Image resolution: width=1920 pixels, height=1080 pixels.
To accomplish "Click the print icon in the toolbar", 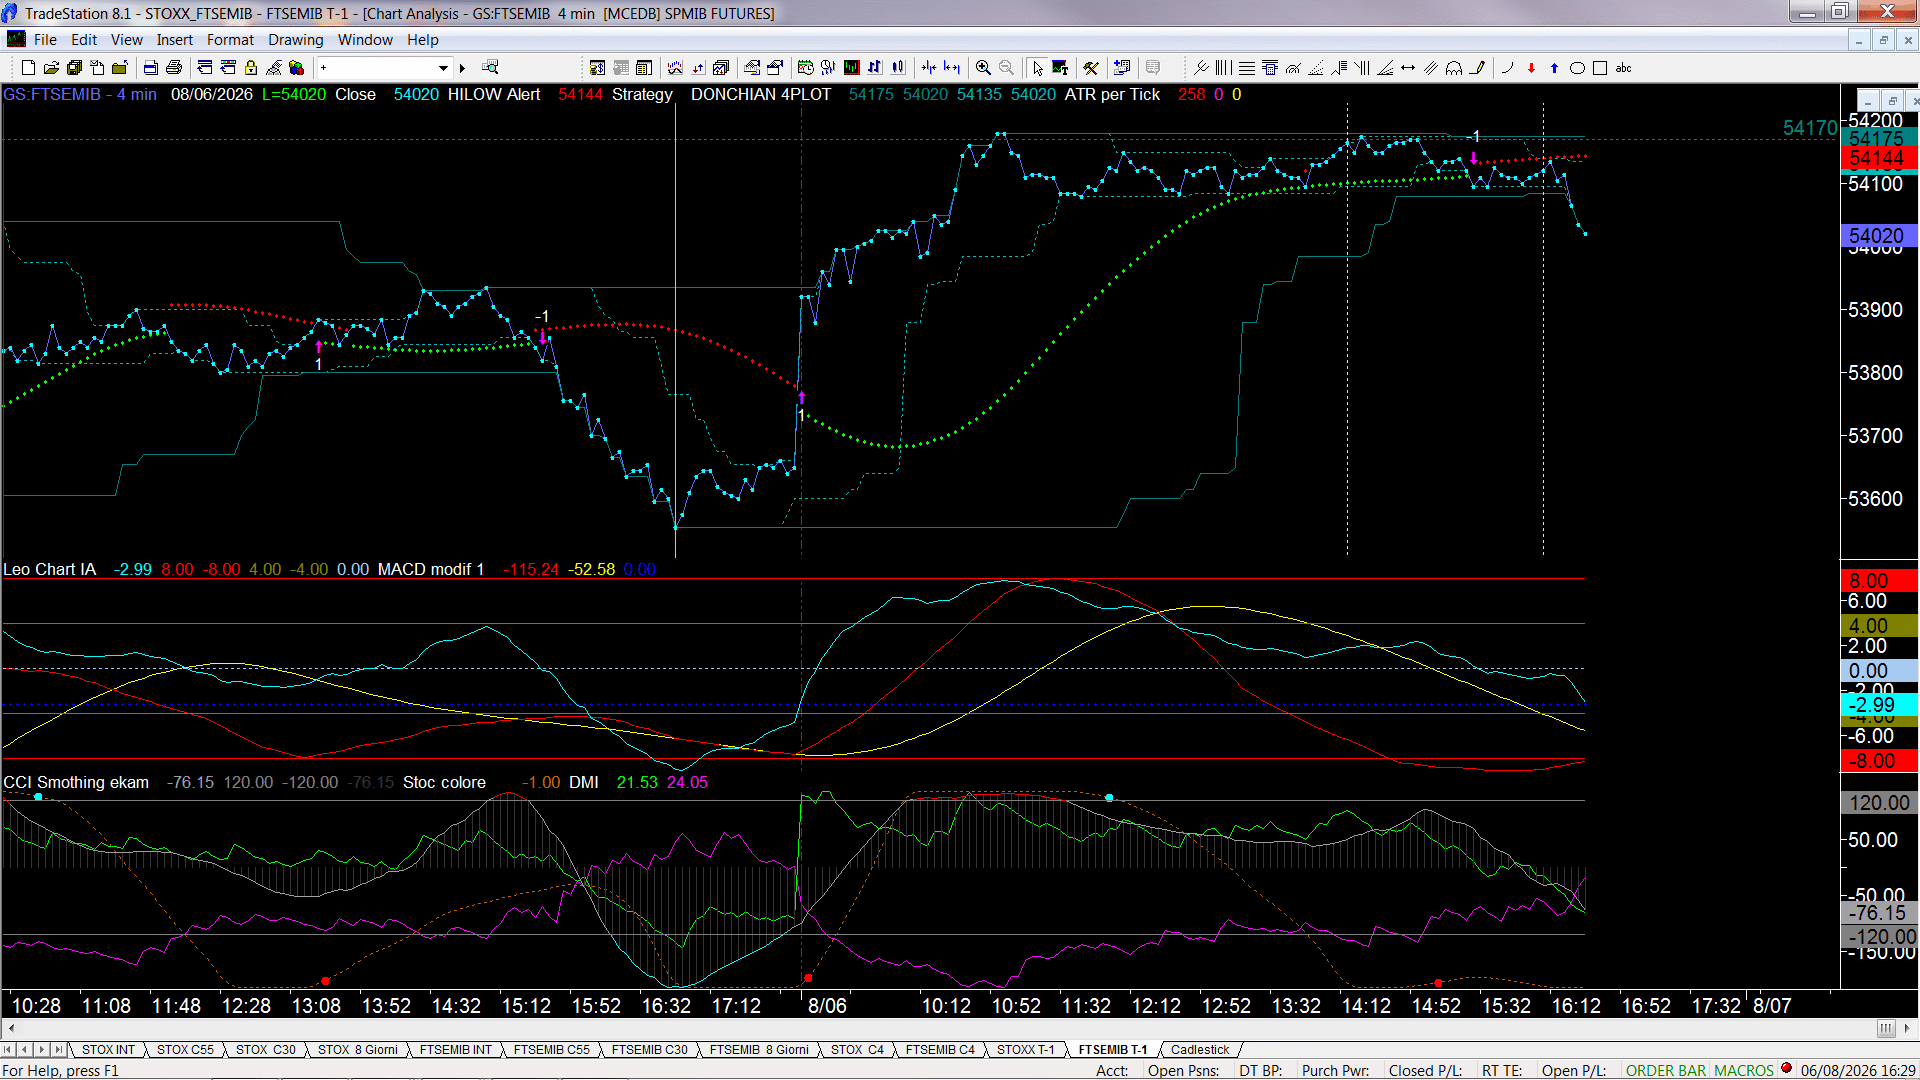I will [x=174, y=68].
